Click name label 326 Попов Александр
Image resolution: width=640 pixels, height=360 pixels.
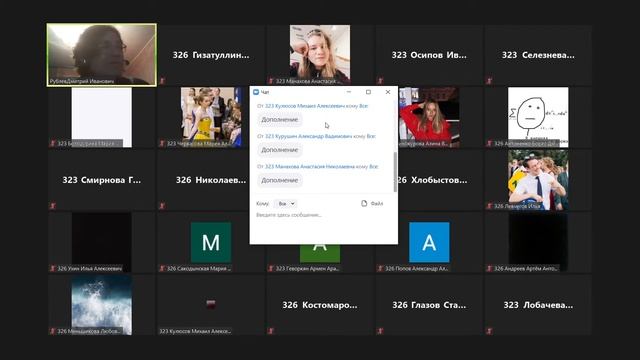point(416,268)
